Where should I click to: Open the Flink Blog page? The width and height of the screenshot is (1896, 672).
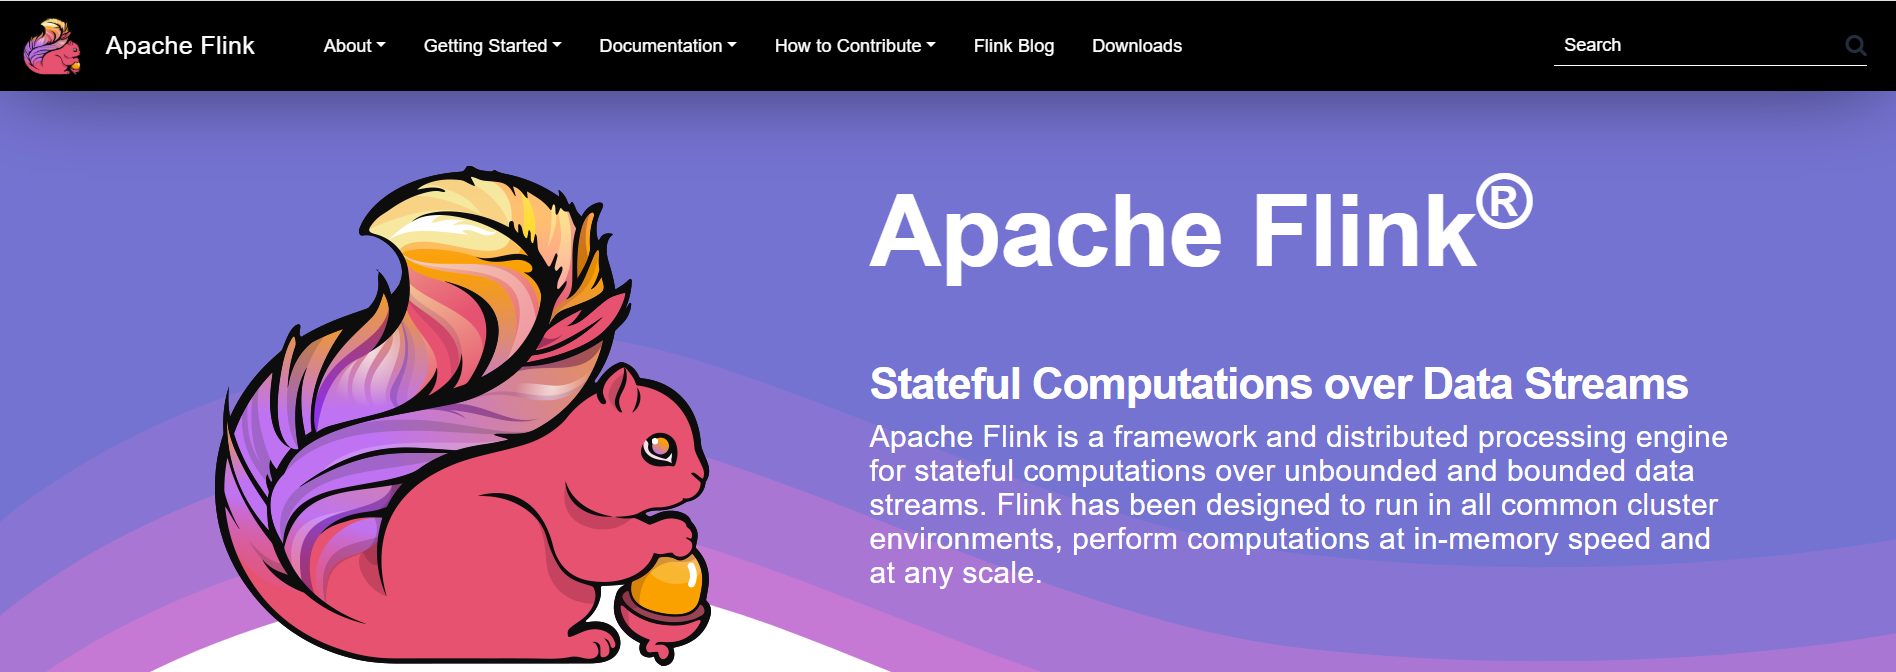tap(1014, 46)
